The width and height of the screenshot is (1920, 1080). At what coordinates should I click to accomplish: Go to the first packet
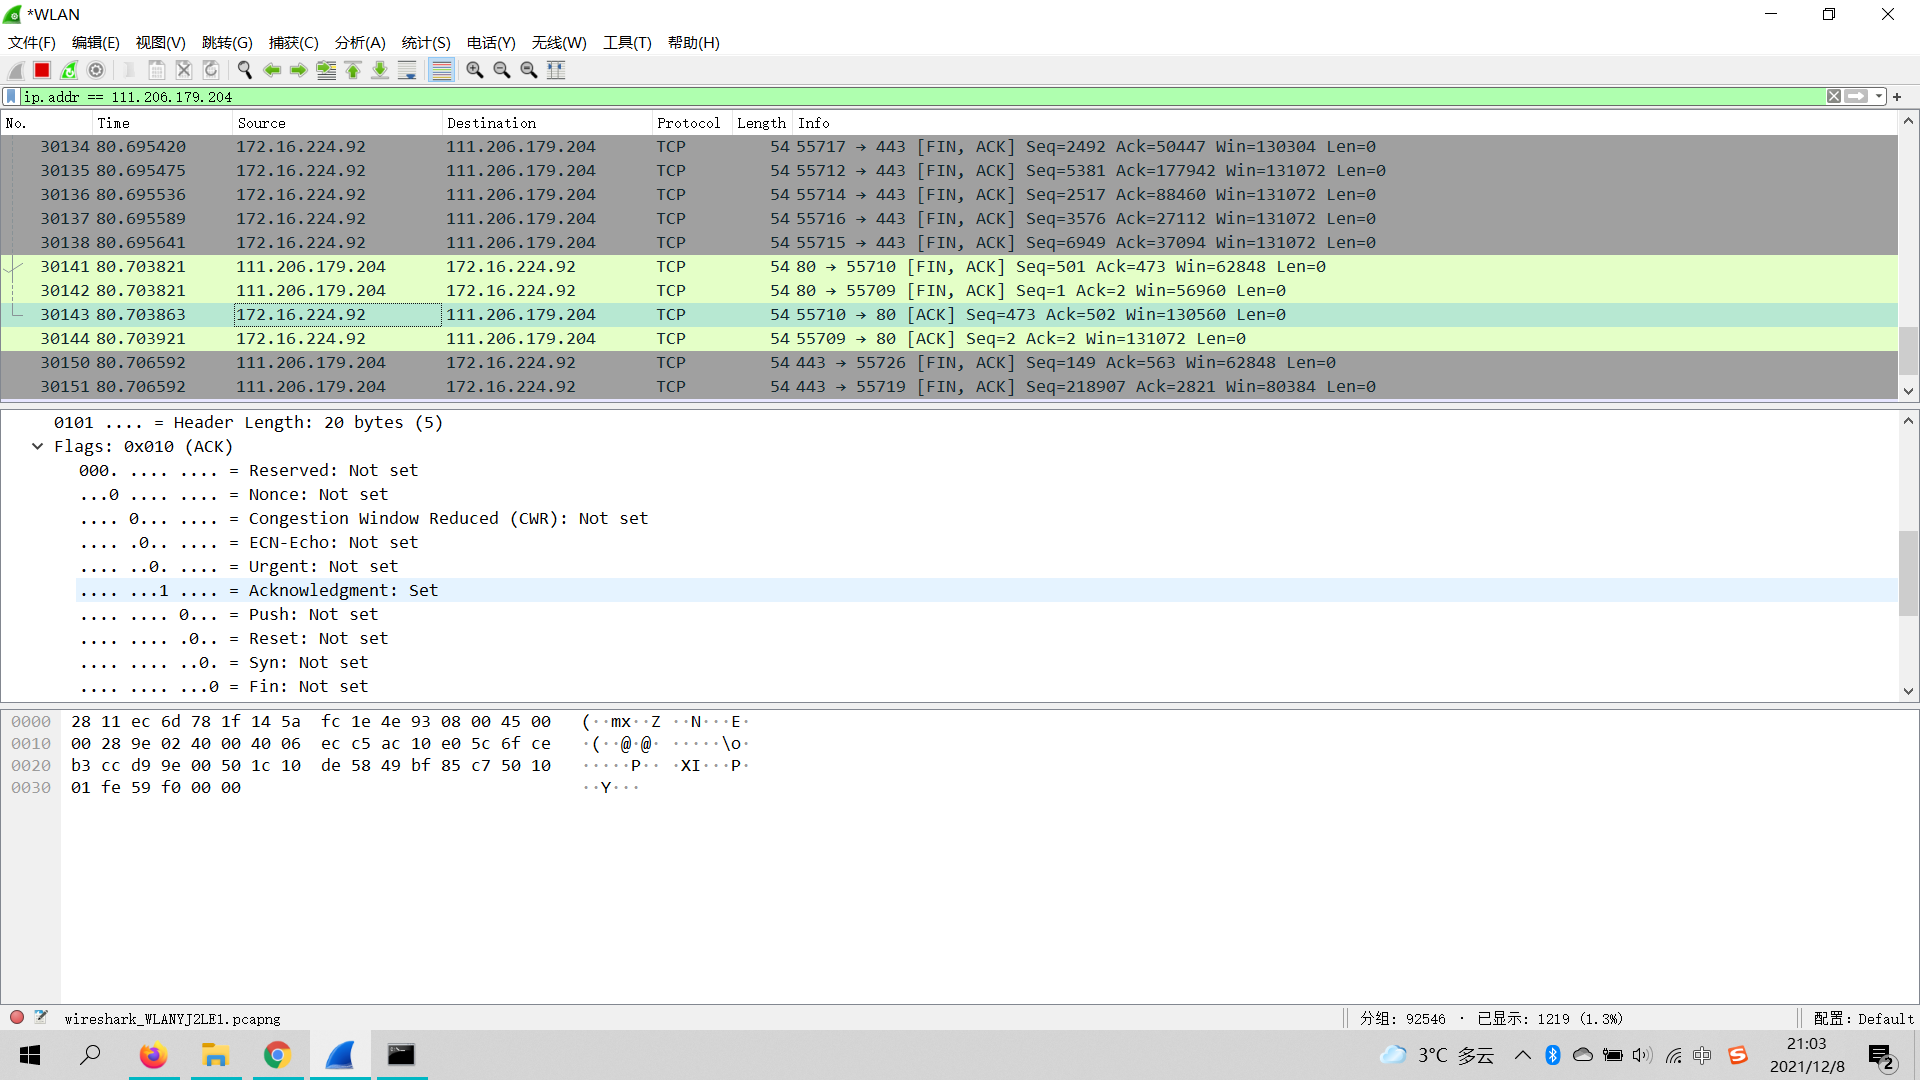[353, 70]
